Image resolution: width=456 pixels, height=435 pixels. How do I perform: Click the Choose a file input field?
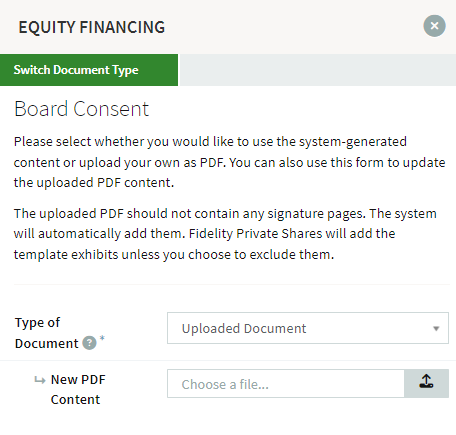[286, 384]
